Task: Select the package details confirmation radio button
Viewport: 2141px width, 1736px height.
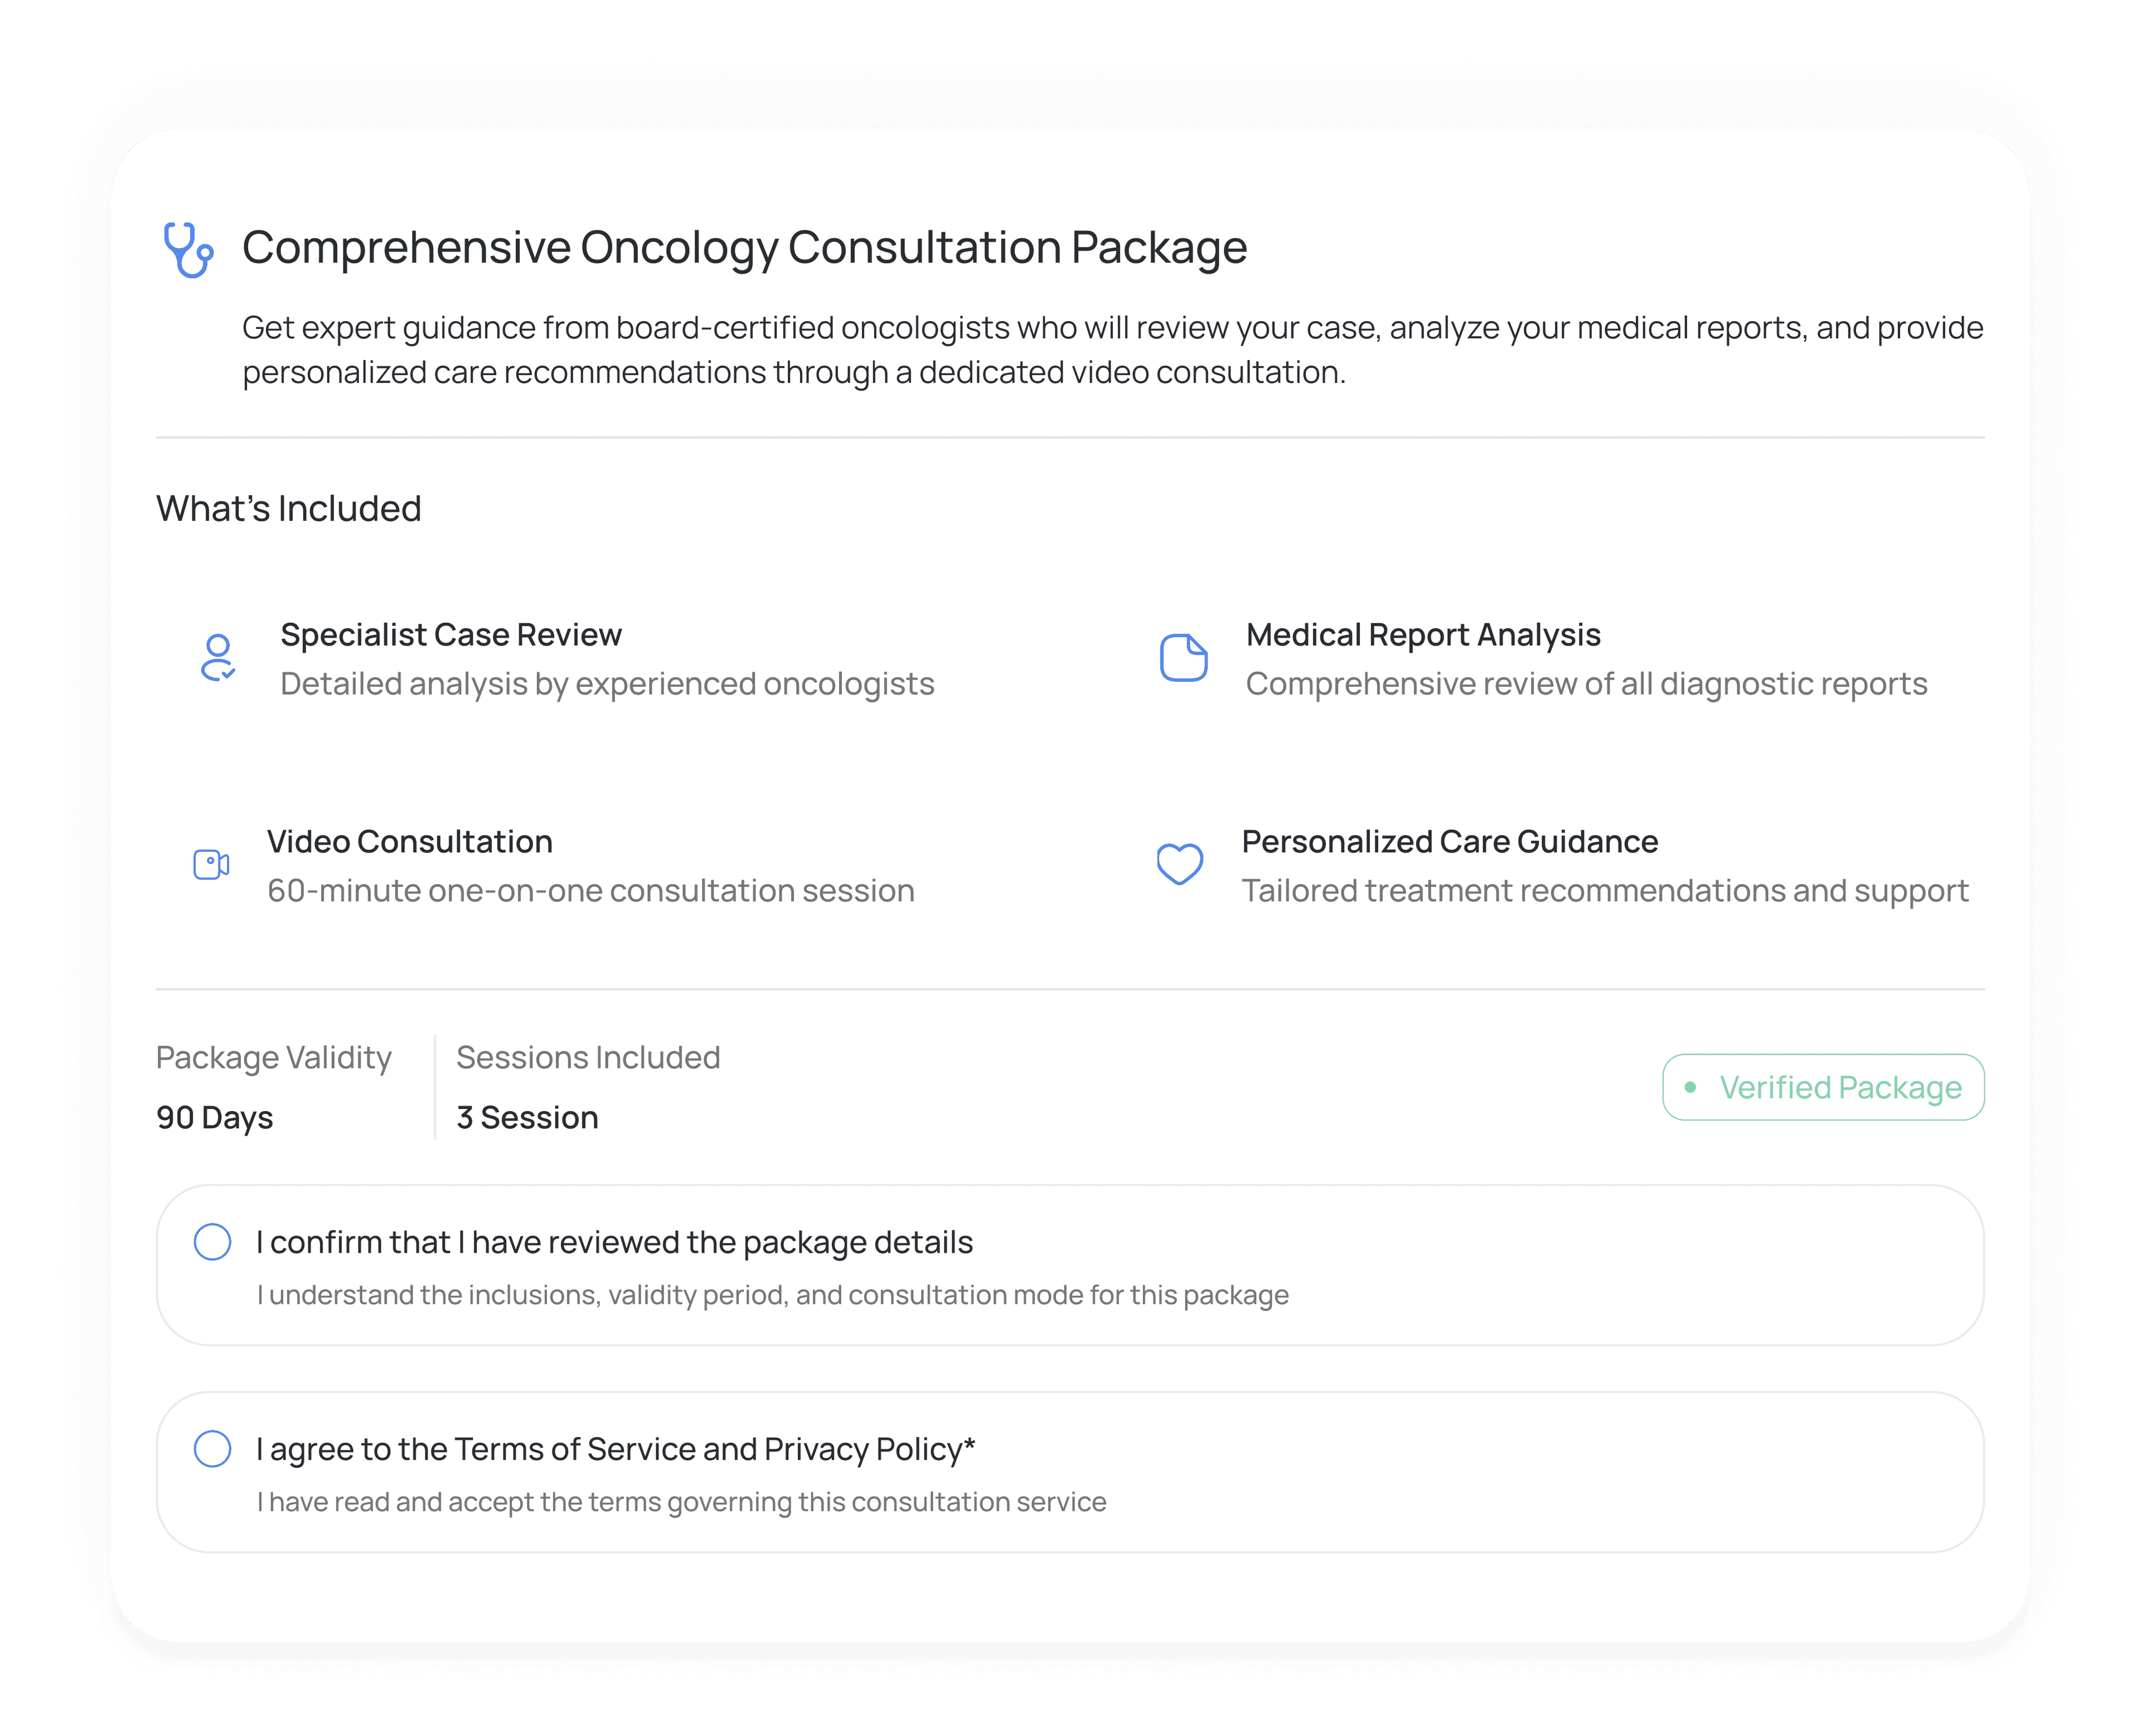Action: [x=212, y=1242]
